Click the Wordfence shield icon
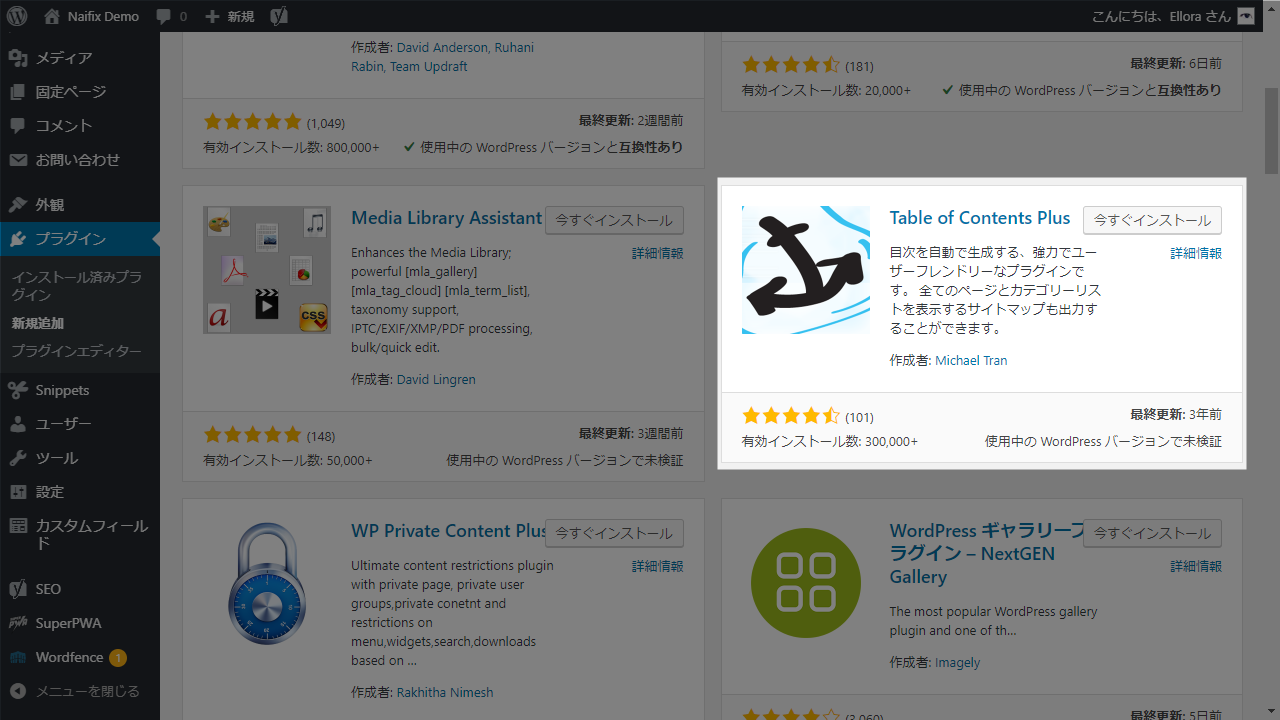The height and width of the screenshot is (720, 1280). click(x=18, y=657)
